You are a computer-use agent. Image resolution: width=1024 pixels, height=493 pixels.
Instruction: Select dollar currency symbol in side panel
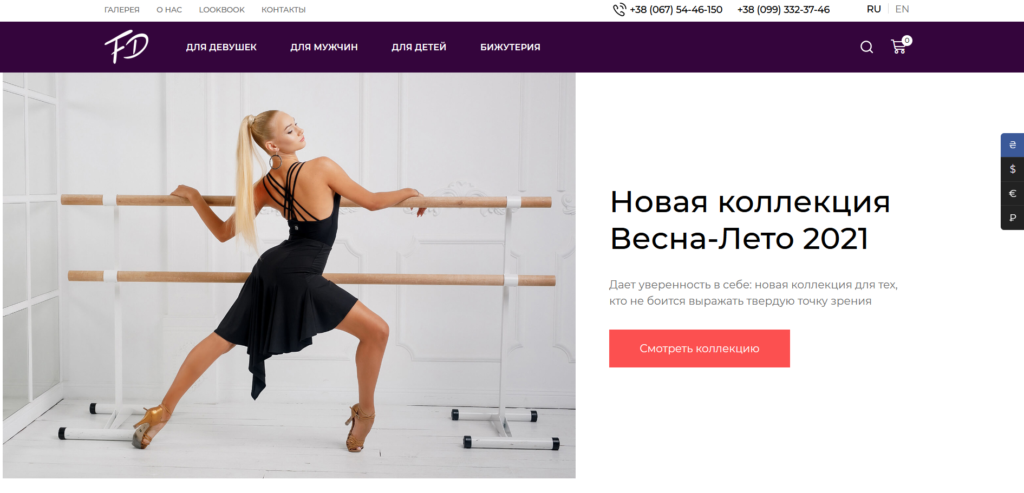(1012, 169)
